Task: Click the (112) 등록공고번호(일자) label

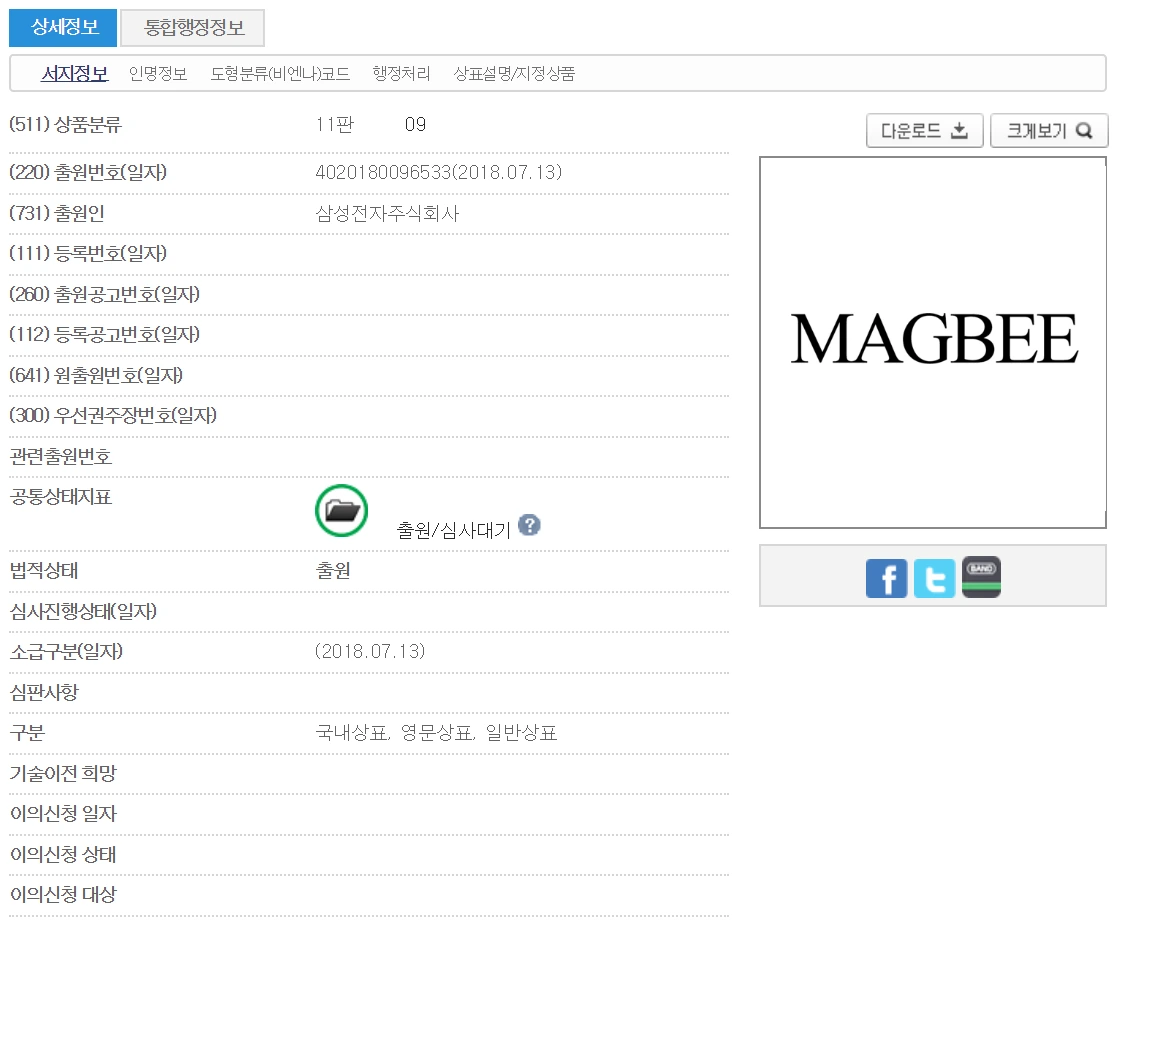Action: point(105,335)
